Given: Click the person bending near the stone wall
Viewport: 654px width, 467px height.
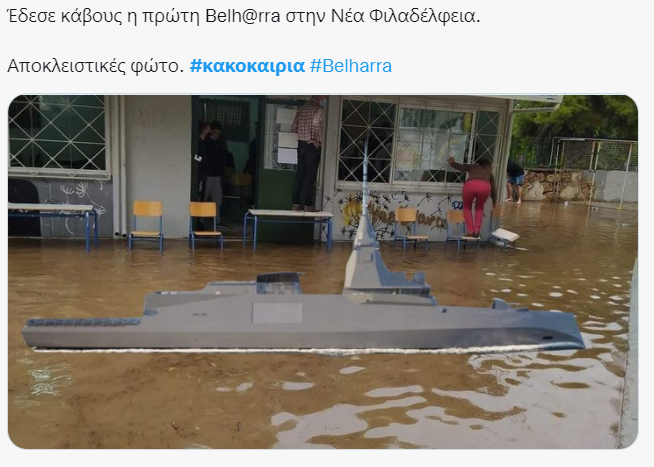Looking at the screenshot, I should (x=516, y=181).
